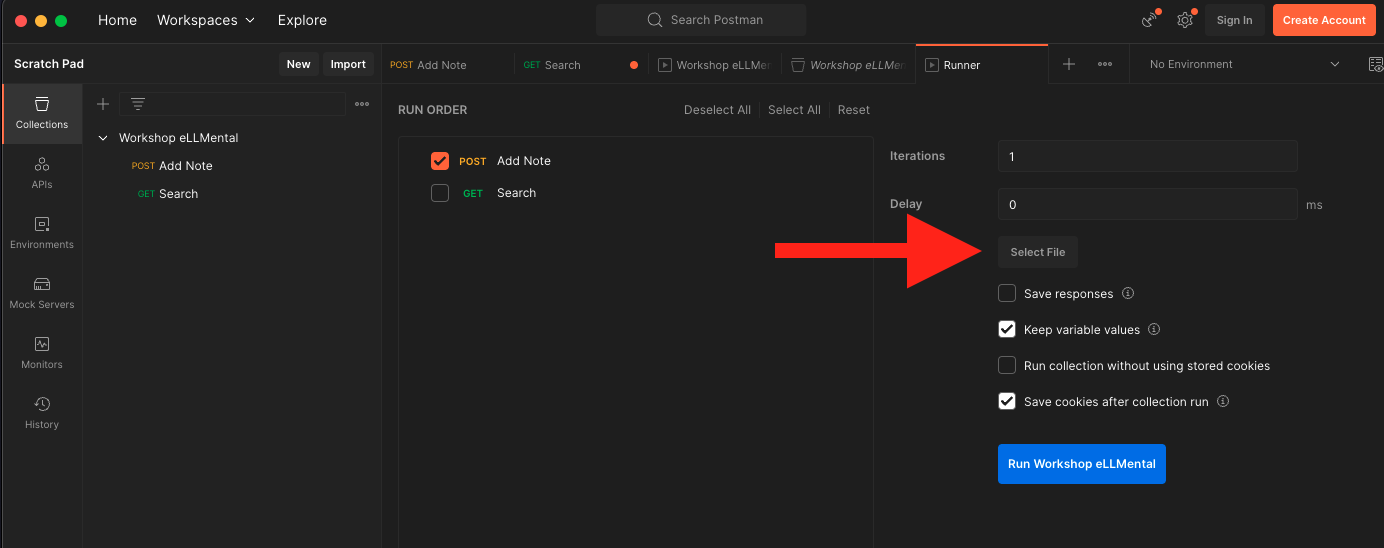Click the Create Account button
Viewport: 1384px width, 548px height.
[1324, 20]
